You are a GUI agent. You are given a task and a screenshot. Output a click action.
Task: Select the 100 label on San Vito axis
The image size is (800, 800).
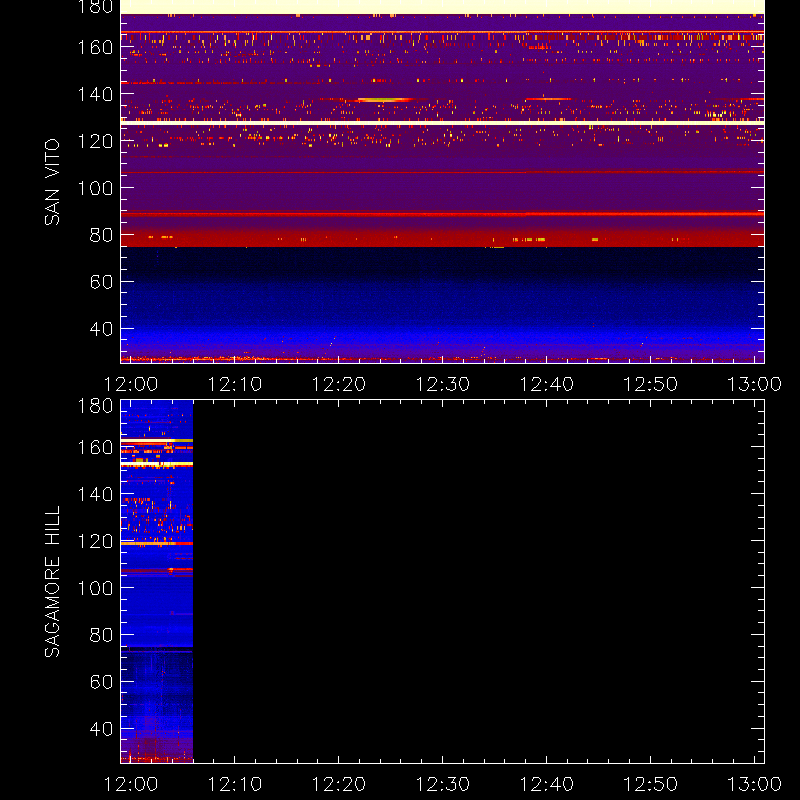click(x=95, y=188)
